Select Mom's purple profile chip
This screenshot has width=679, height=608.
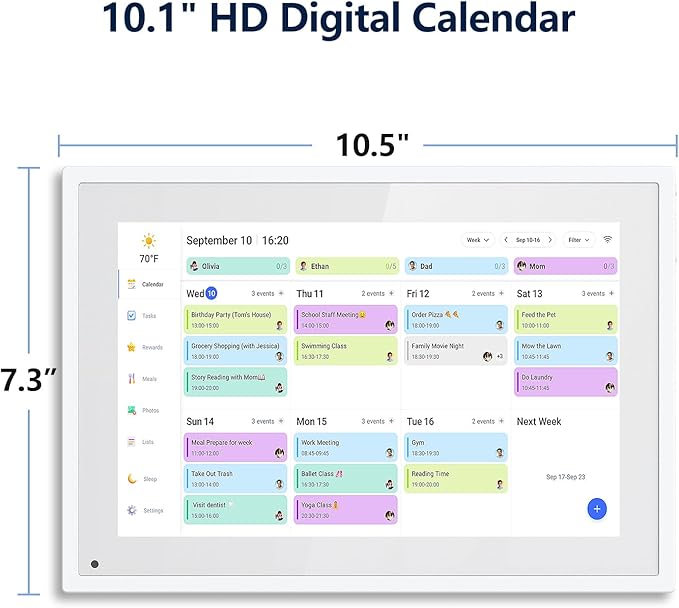(x=565, y=266)
